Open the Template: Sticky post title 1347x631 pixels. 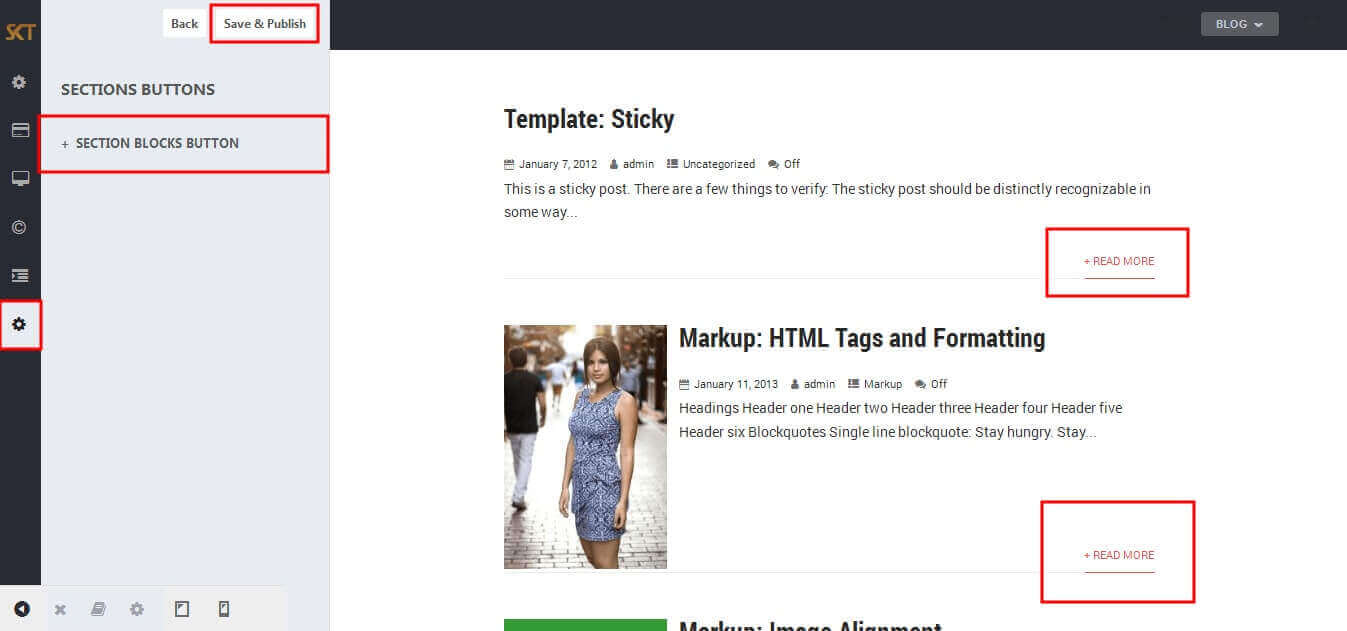(x=589, y=119)
